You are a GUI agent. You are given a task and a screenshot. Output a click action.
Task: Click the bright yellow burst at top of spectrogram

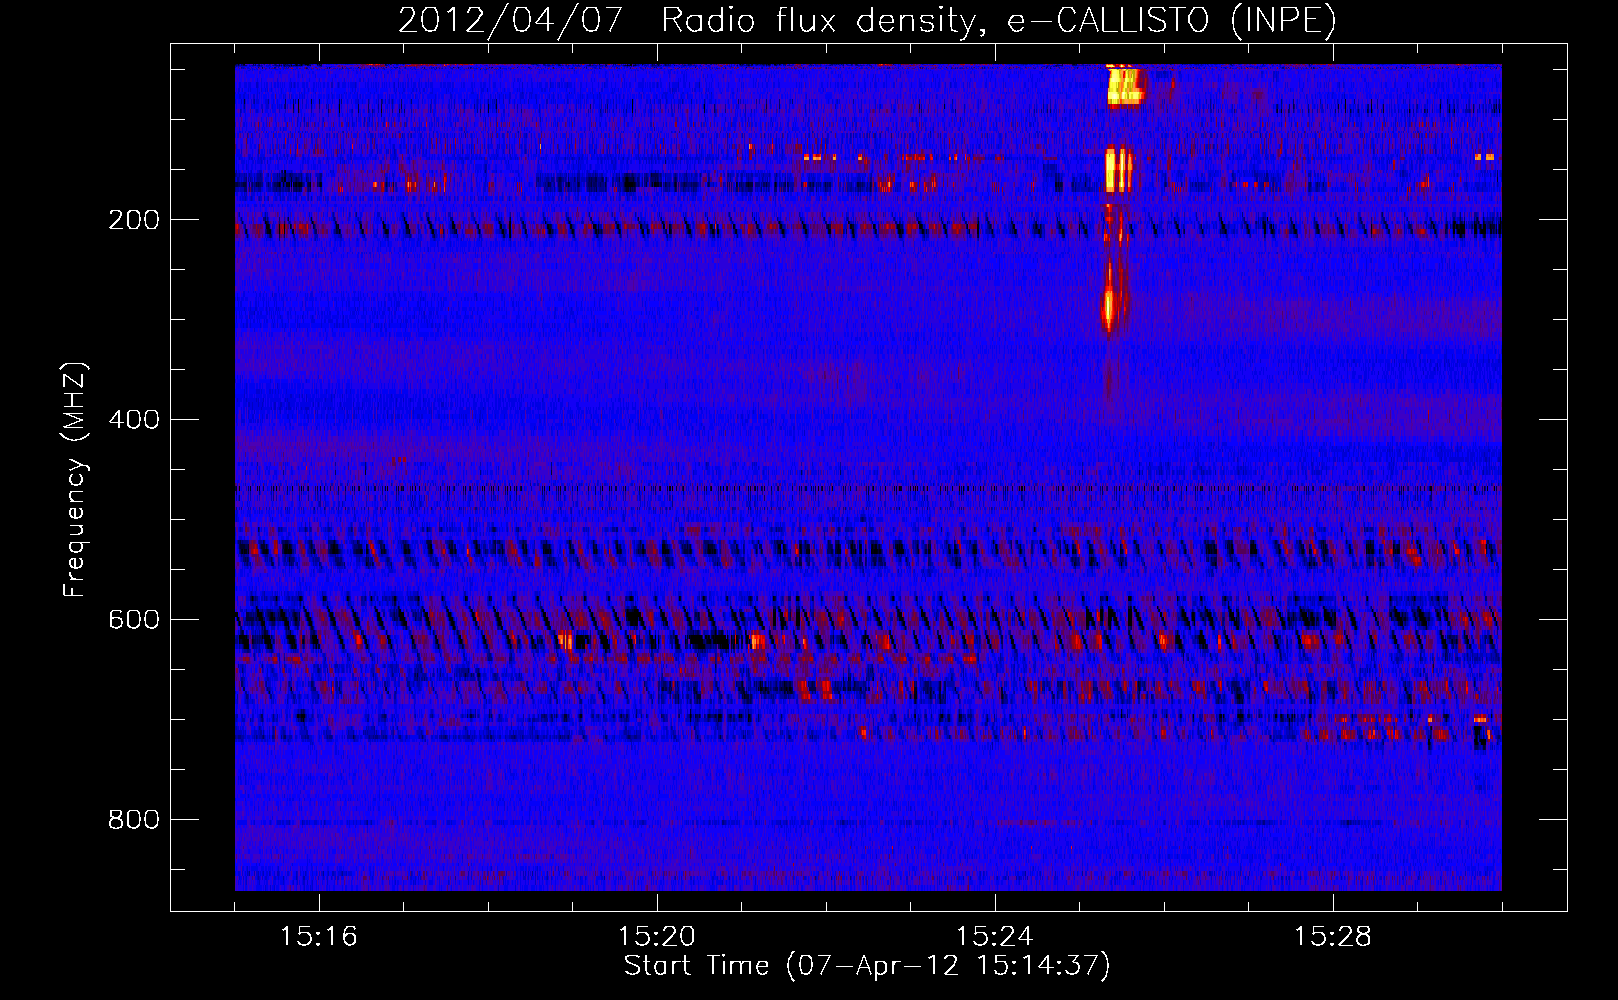point(1125,86)
